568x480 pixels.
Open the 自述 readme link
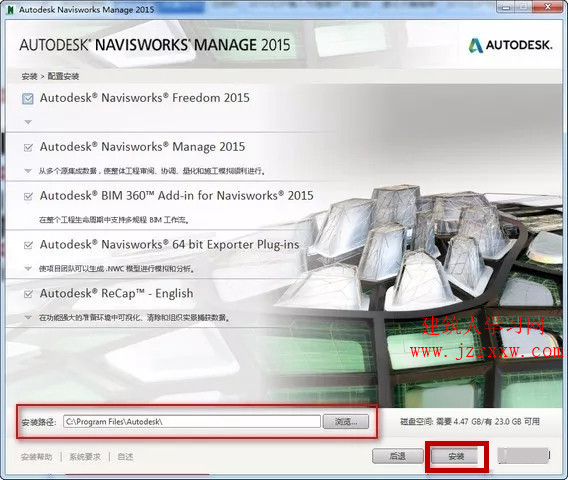point(125,457)
